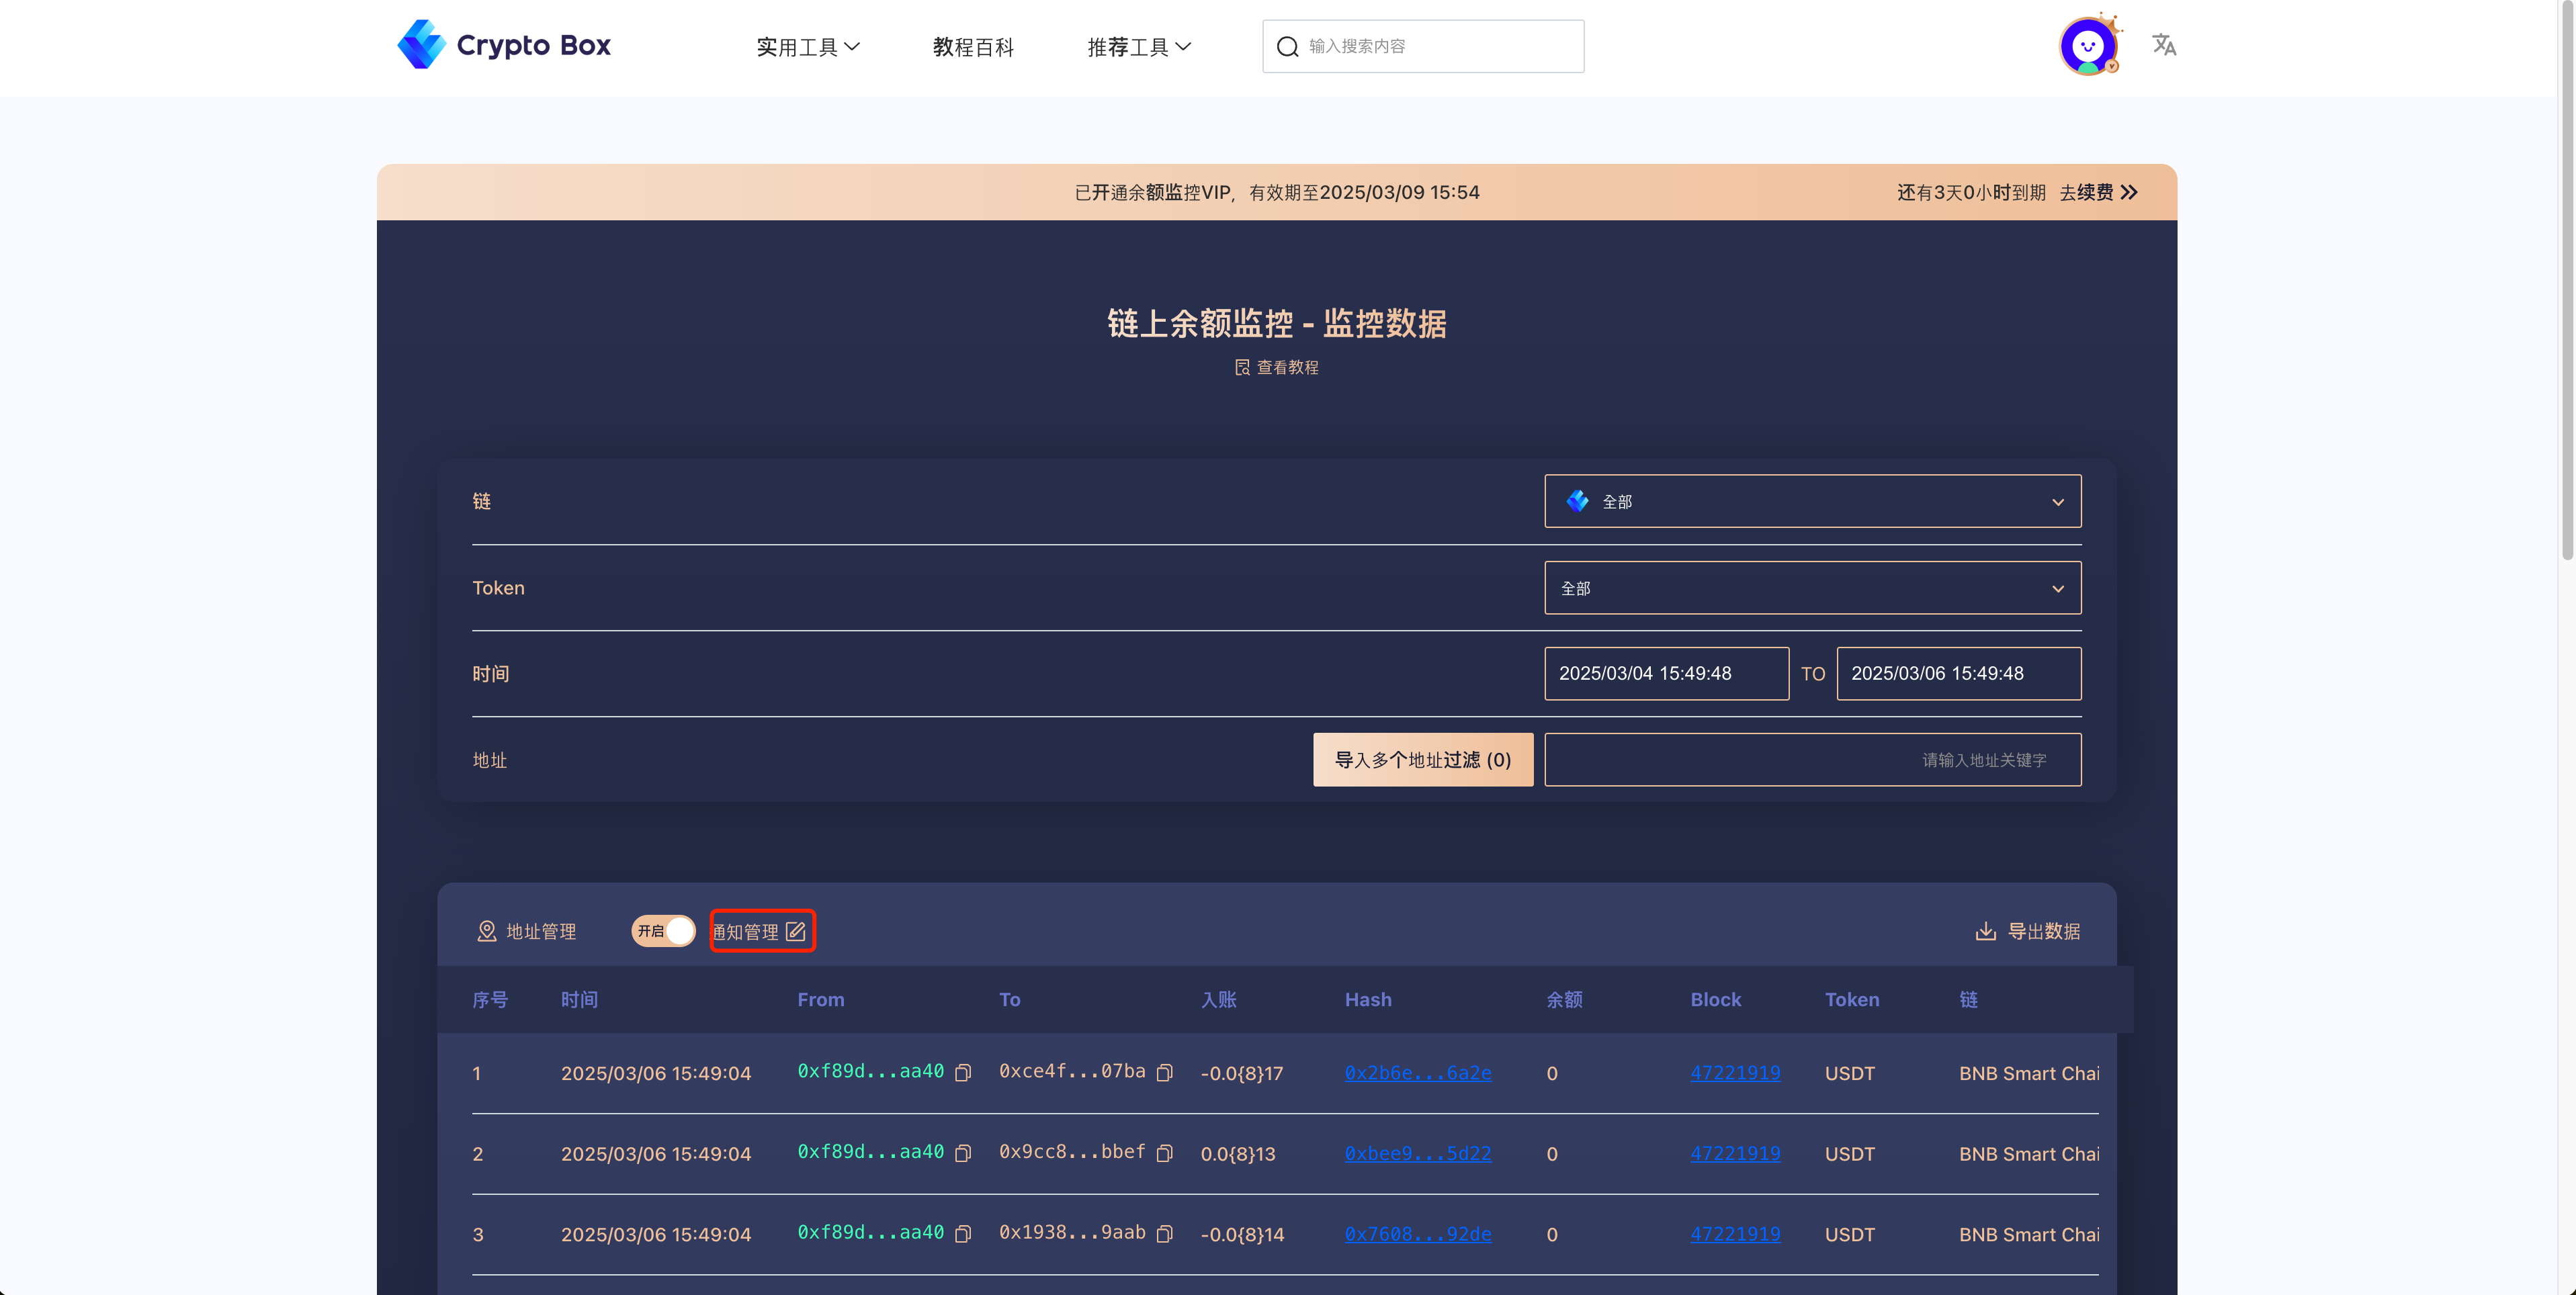Click the start time date field
The image size is (2576, 1295).
(x=1666, y=674)
